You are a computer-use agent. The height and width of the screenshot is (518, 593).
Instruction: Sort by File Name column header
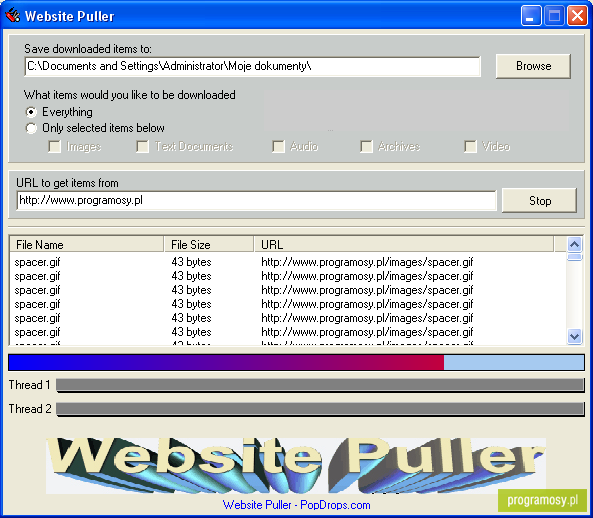coord(87,245)
